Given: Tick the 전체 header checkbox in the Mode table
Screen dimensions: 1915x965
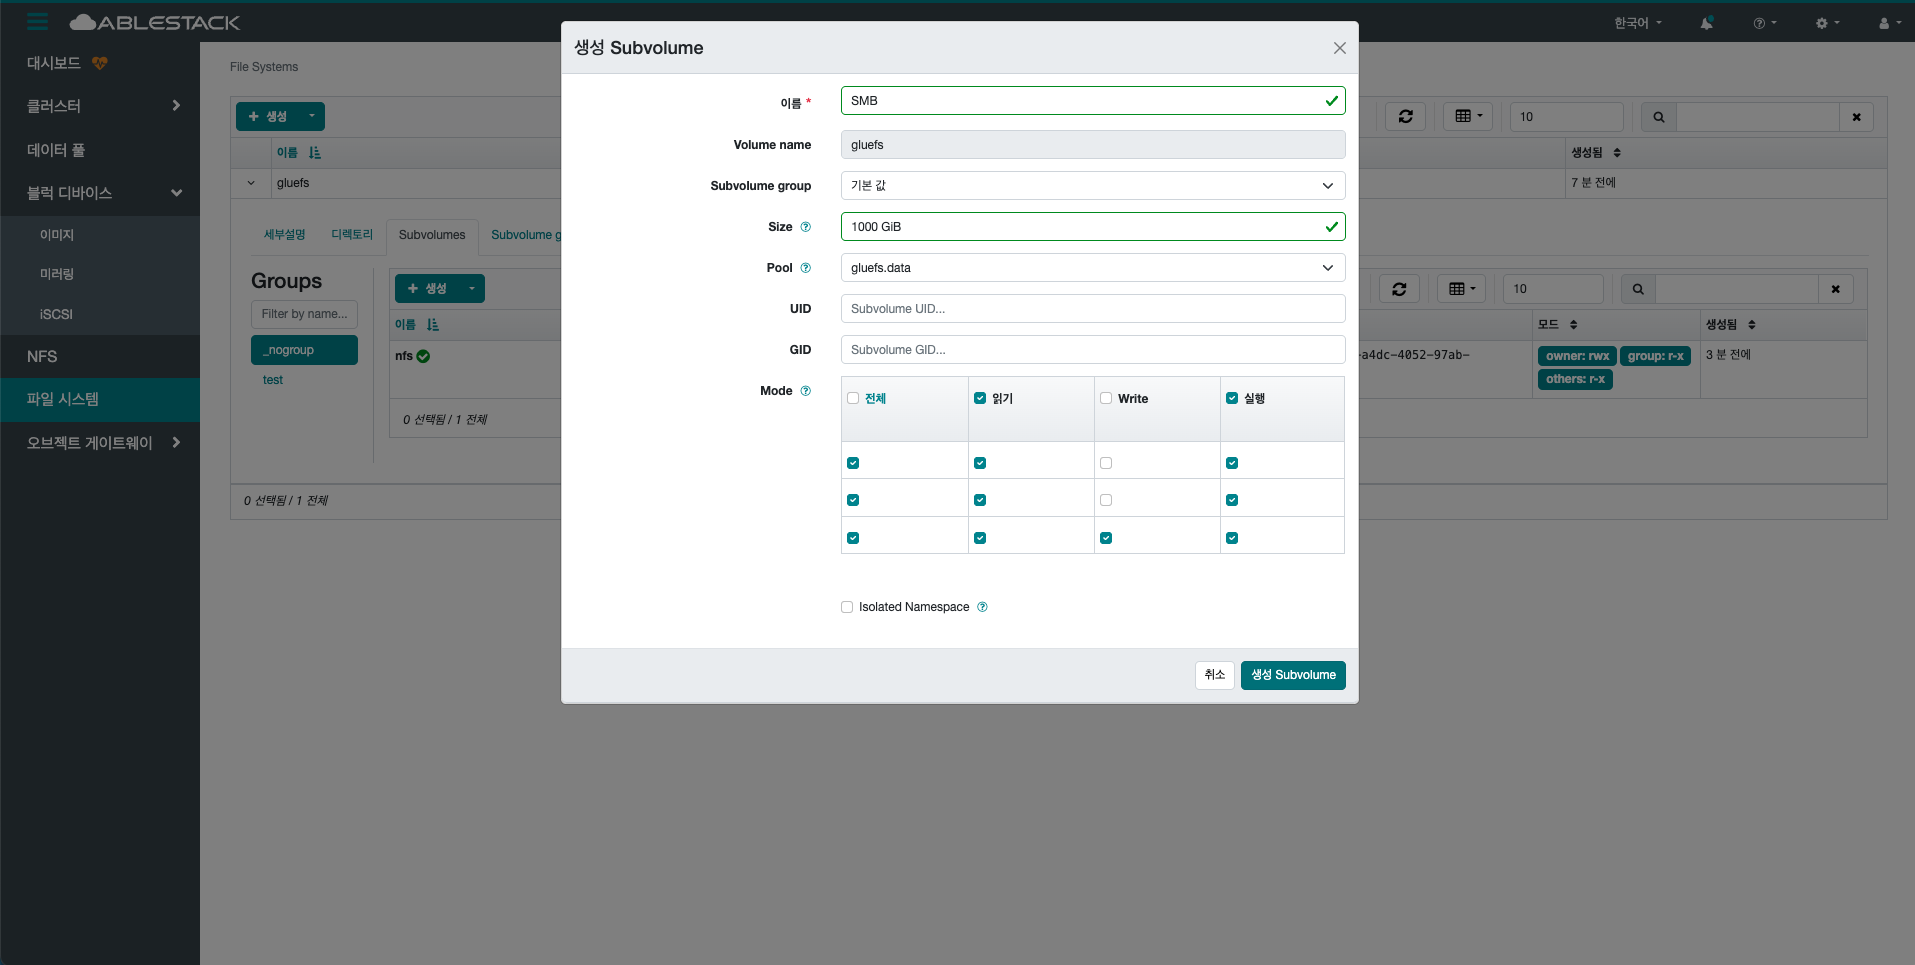Looking at the screenshot, I should tap(853, 398).
